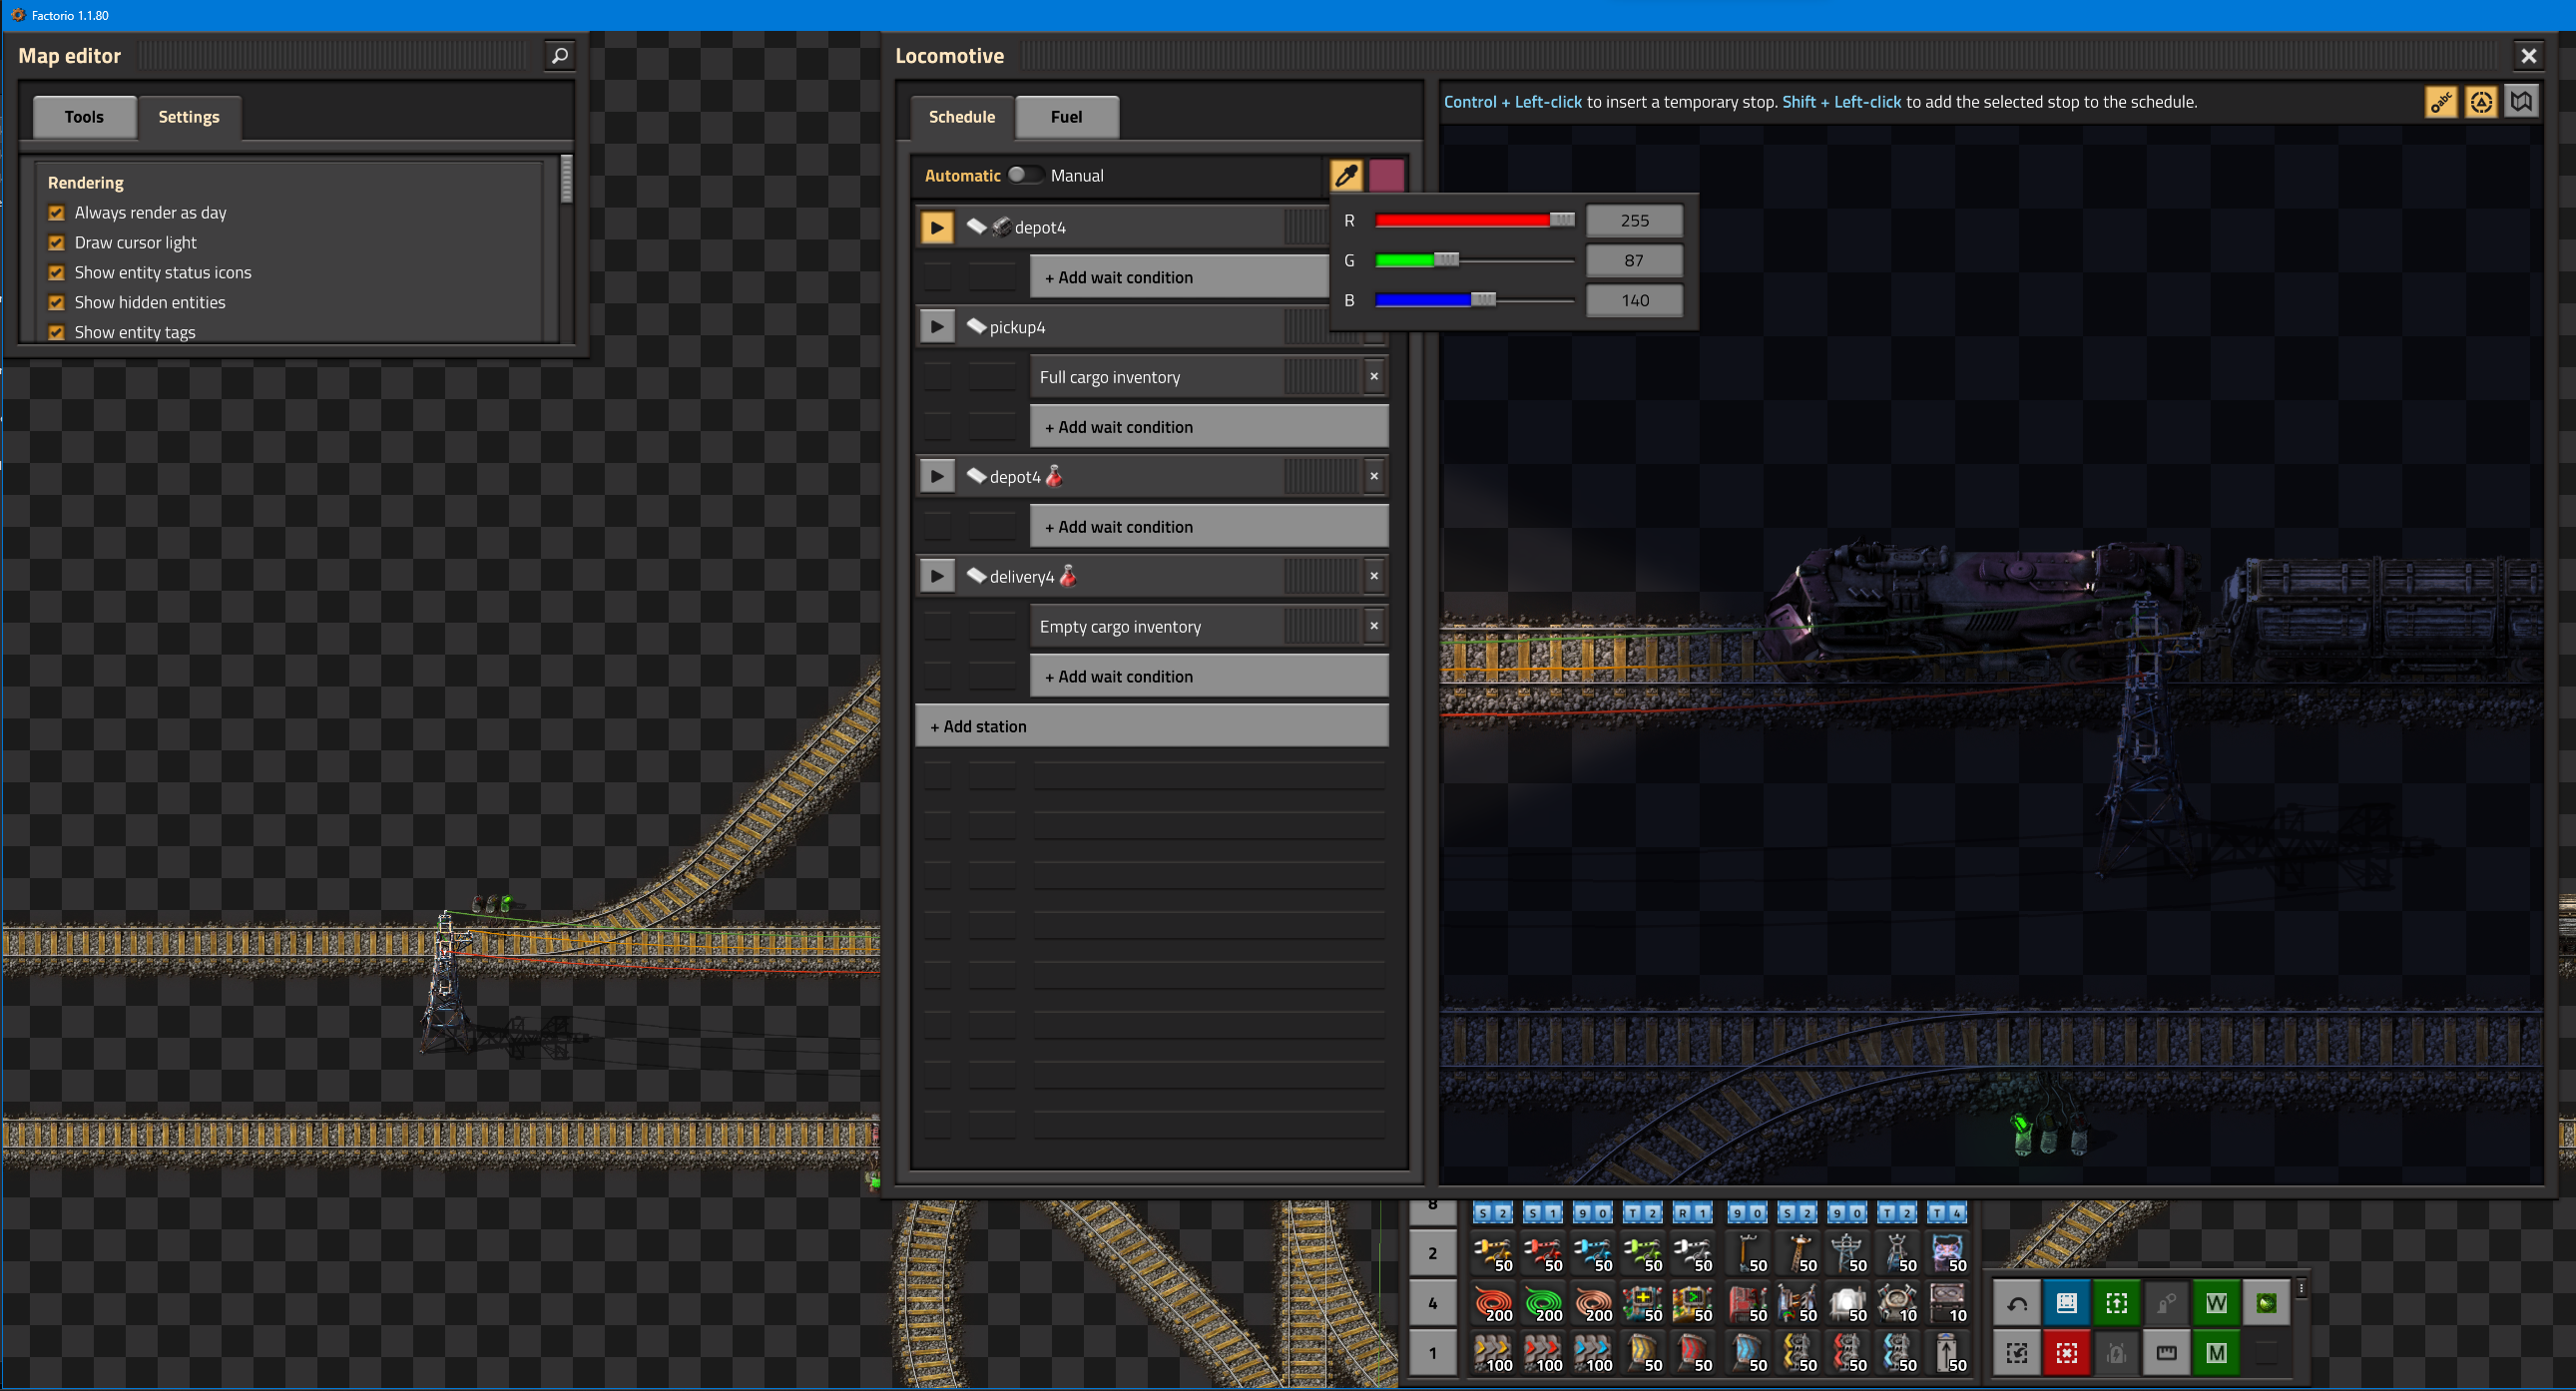Select the green stack inserter in quickbar
2576x1391 pixels.
[1642, 1253]
